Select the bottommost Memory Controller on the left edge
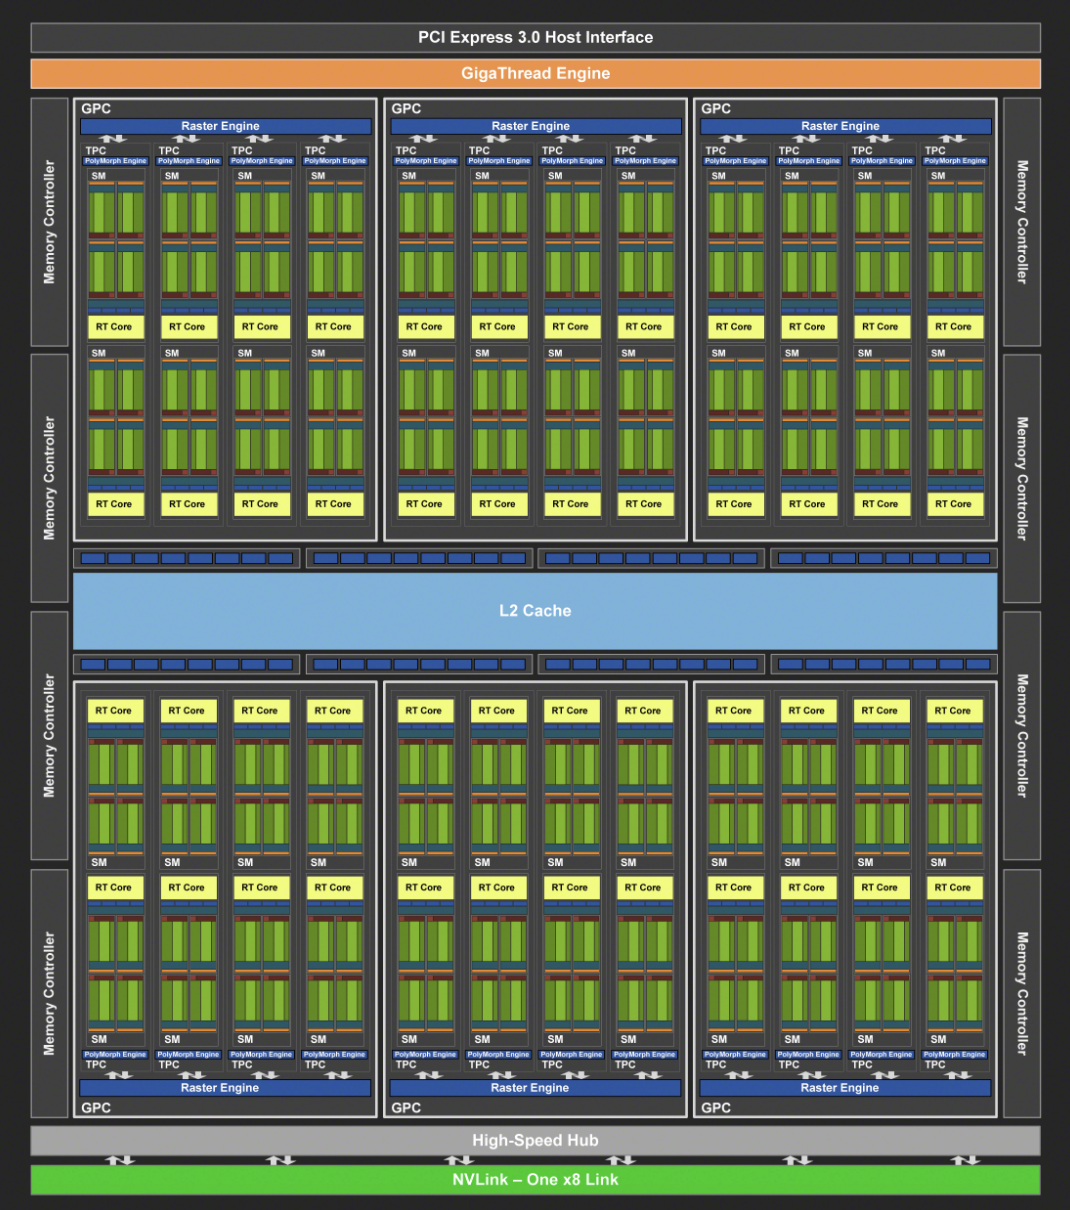 coord(49,993)
